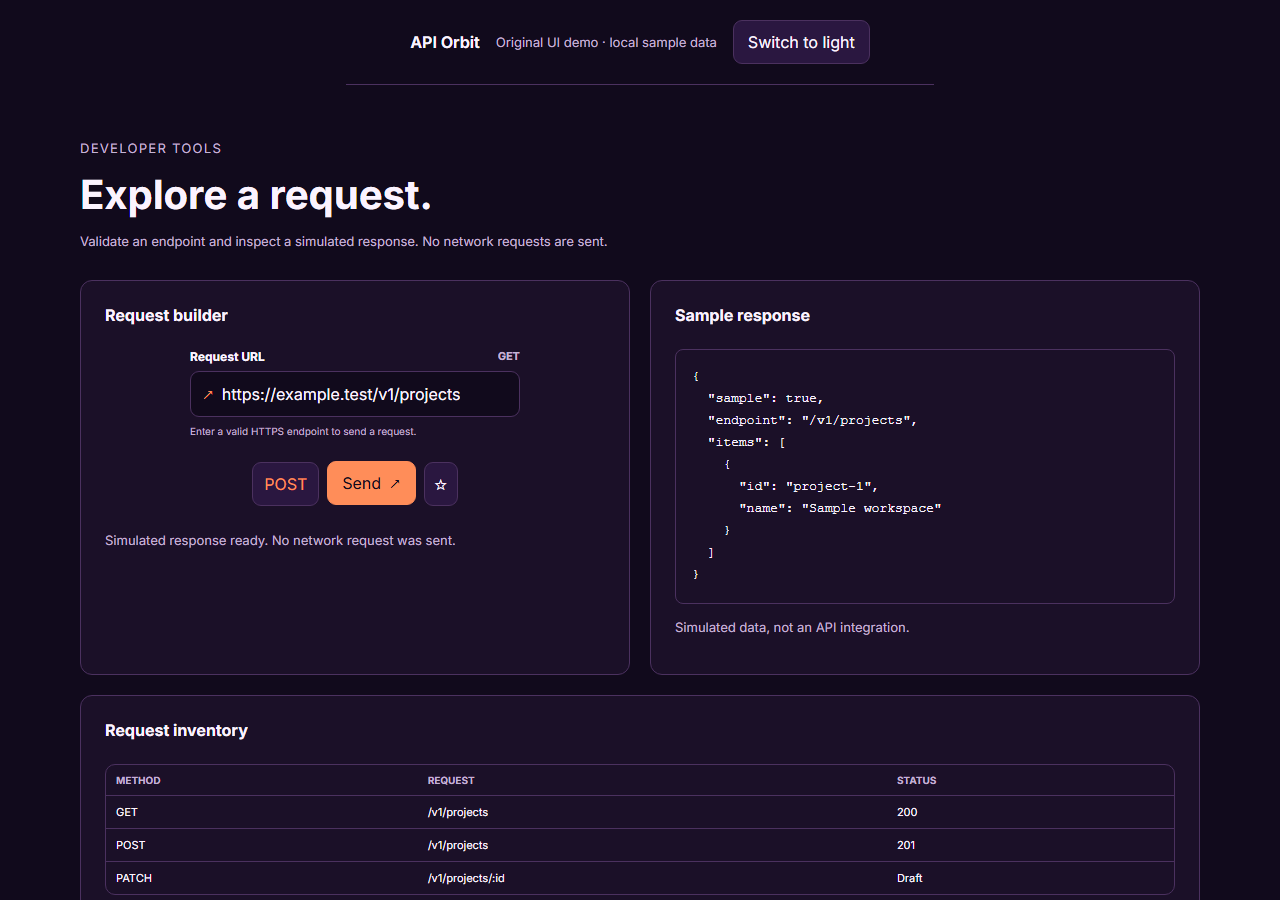Switch to light theme
The height and width of the screenshot is (900, 1280).
coord(801,42)
